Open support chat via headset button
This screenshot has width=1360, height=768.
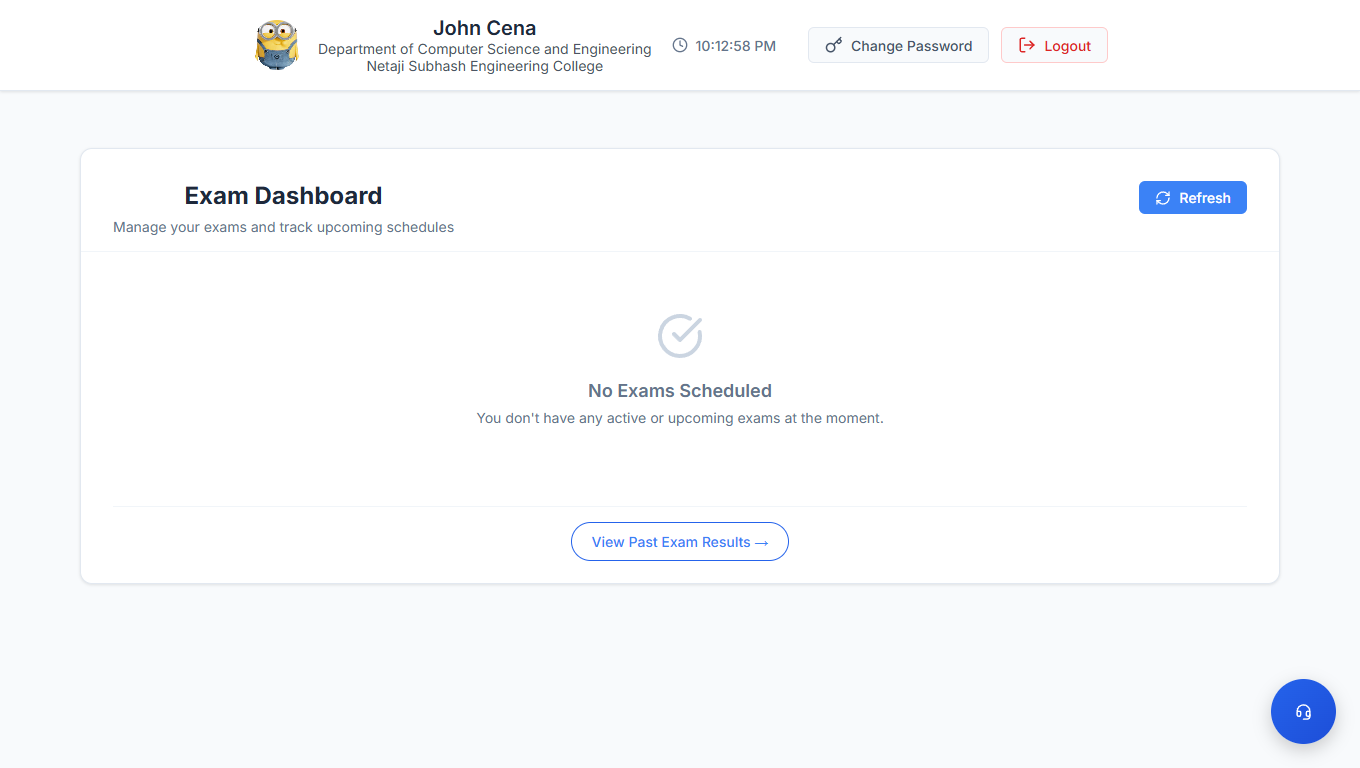coord(1303,712)
